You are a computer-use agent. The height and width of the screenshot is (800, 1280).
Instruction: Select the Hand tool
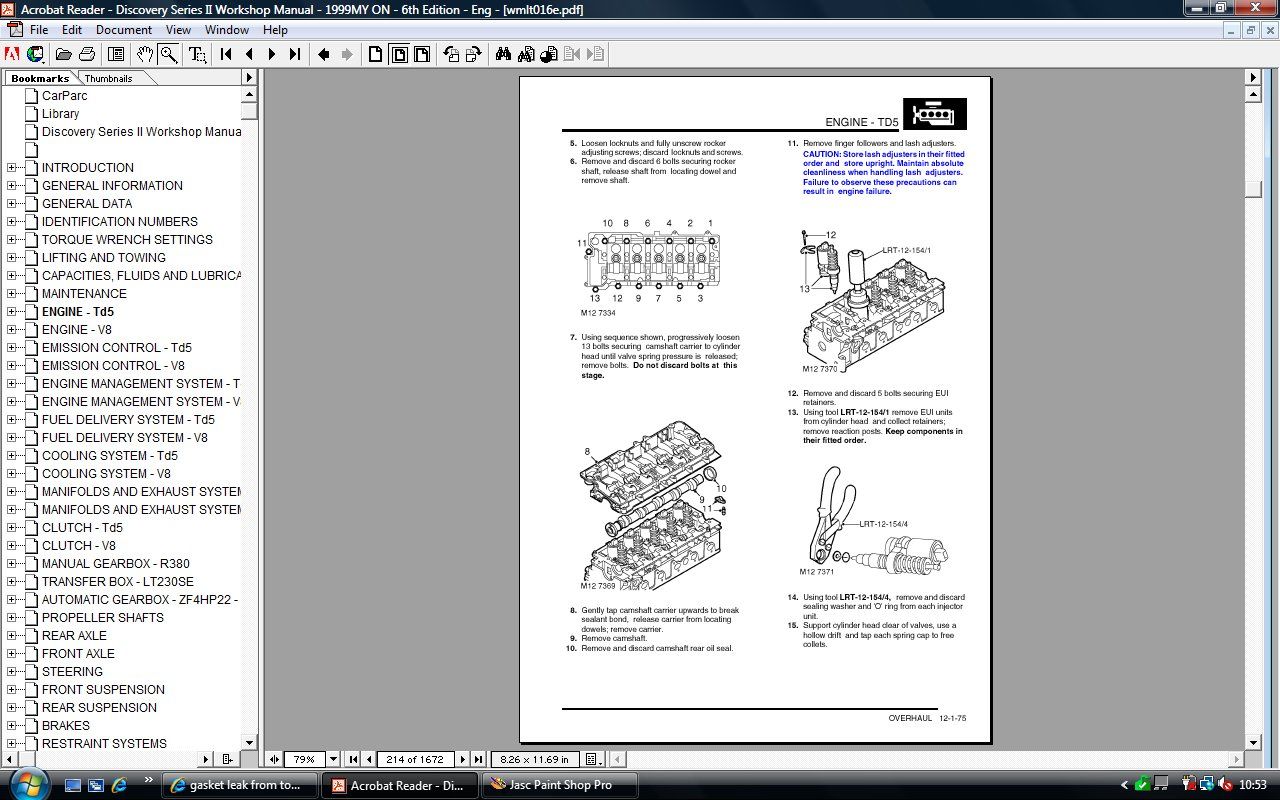point(146,54)
